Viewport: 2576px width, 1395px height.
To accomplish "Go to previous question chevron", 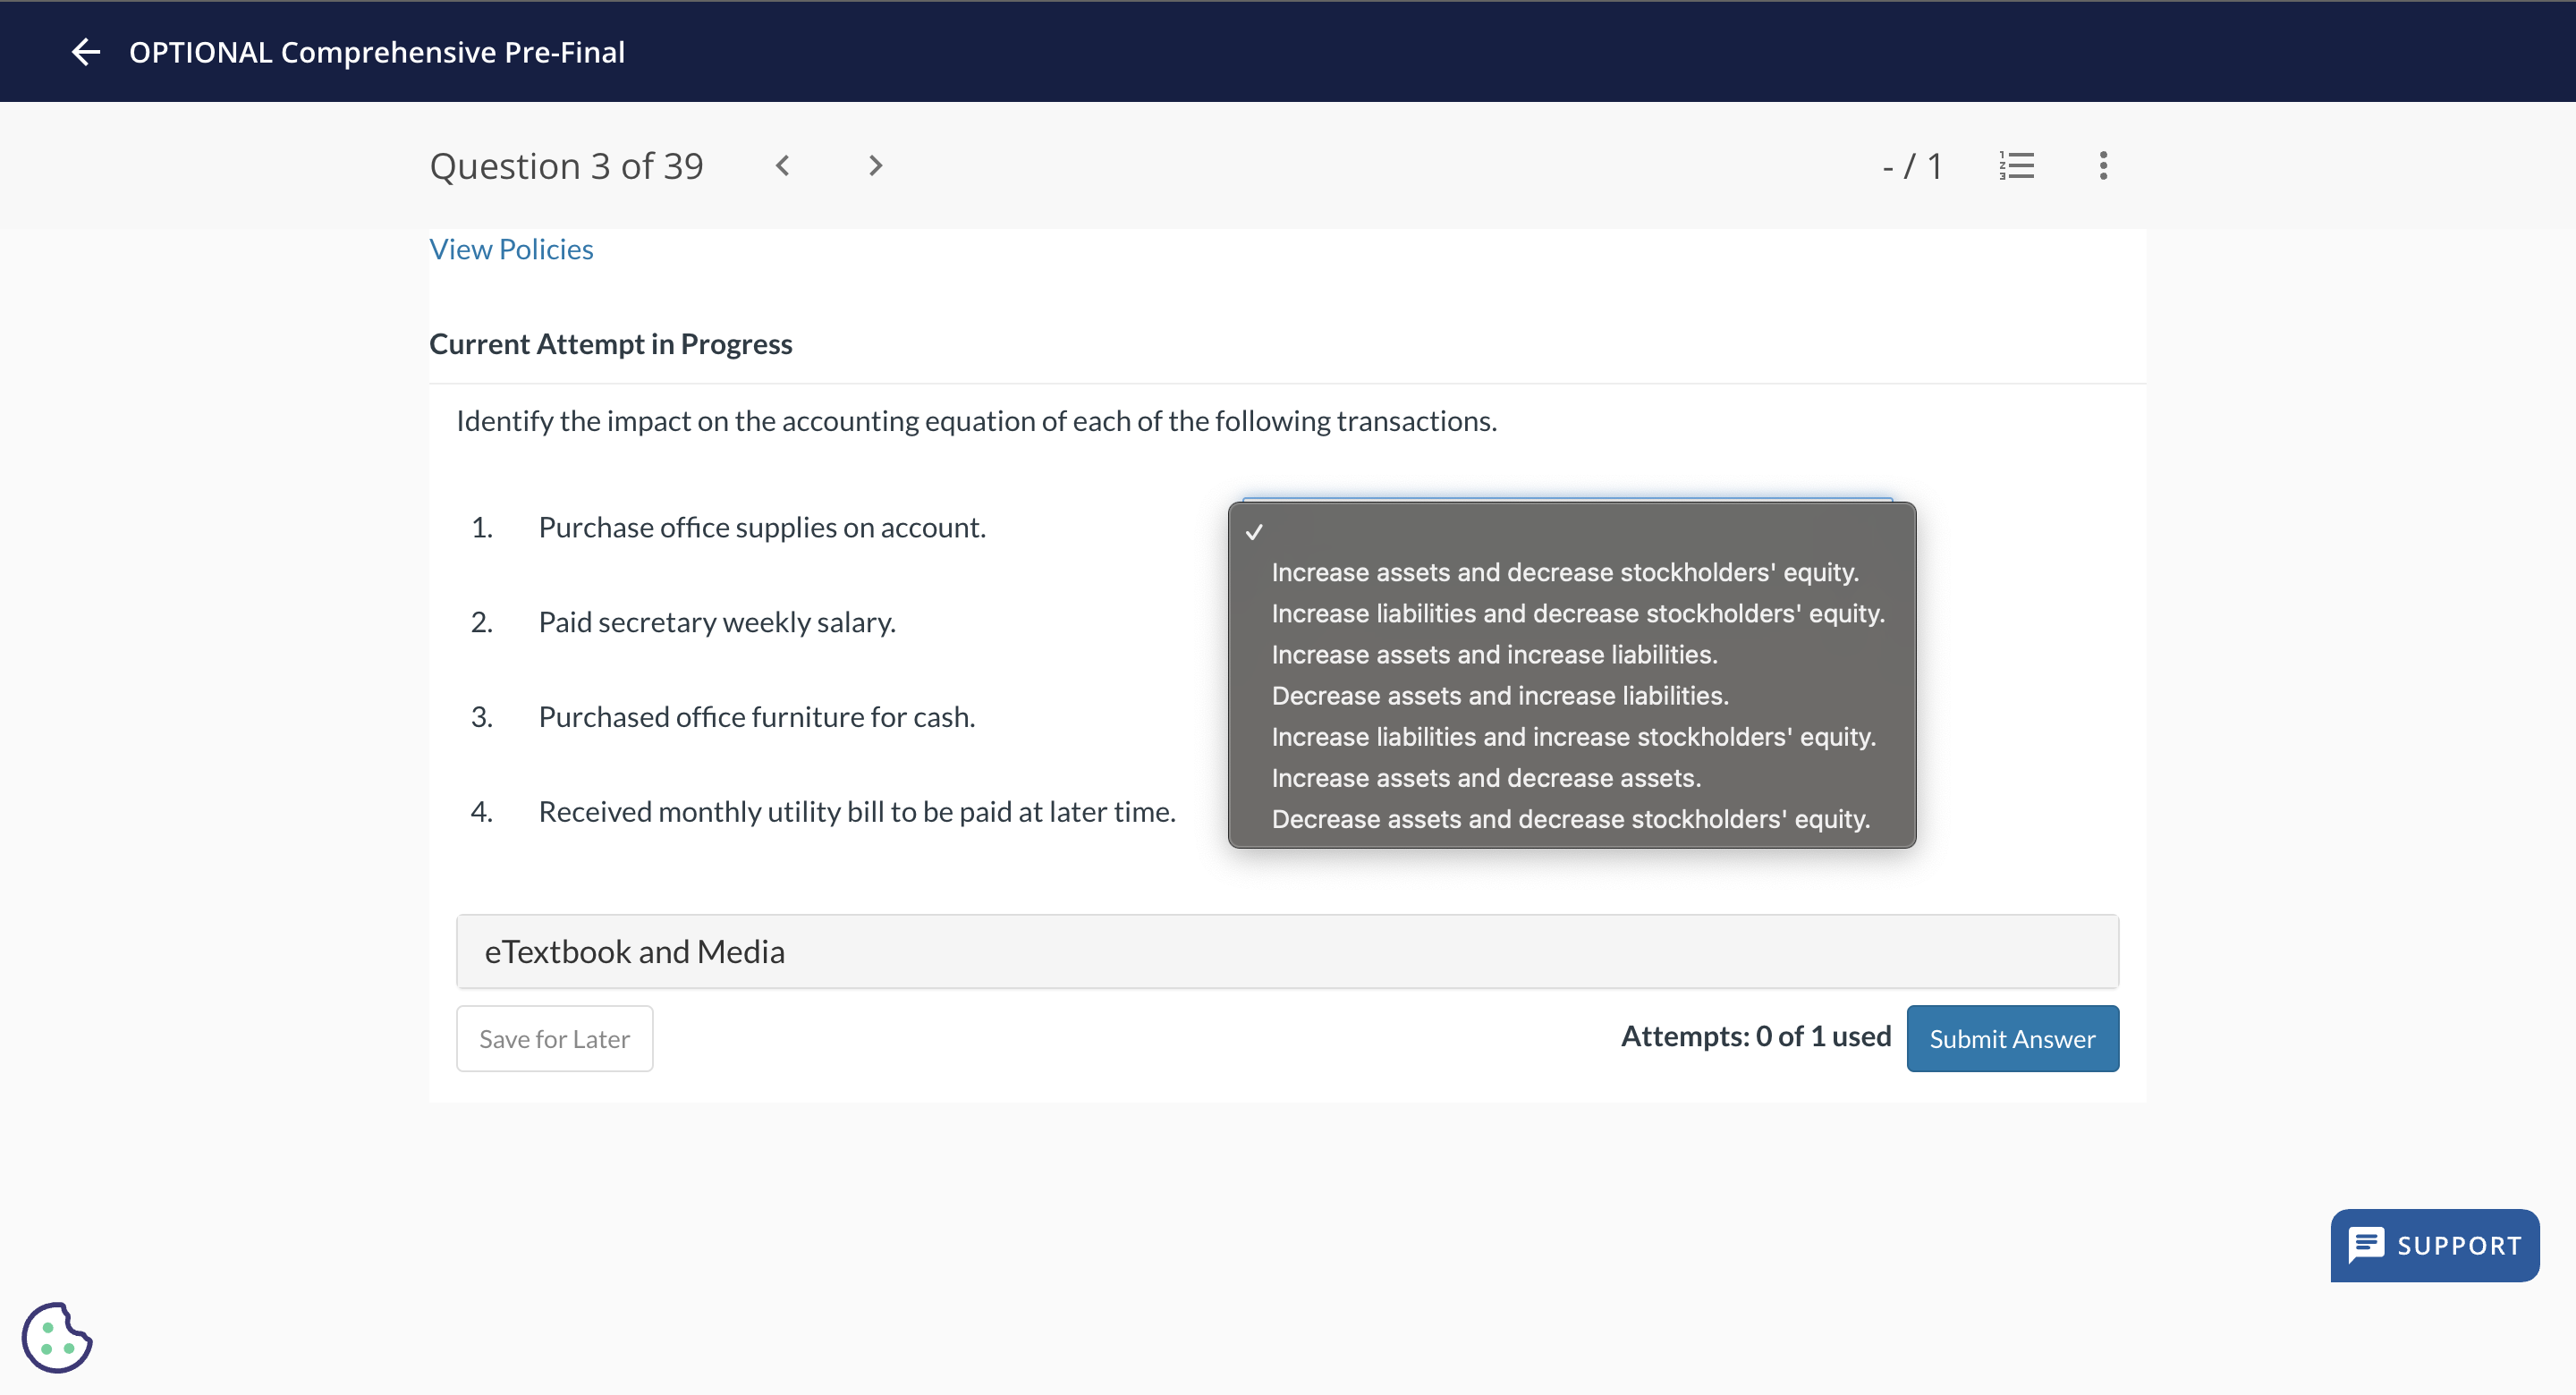I will coord(783,166).
